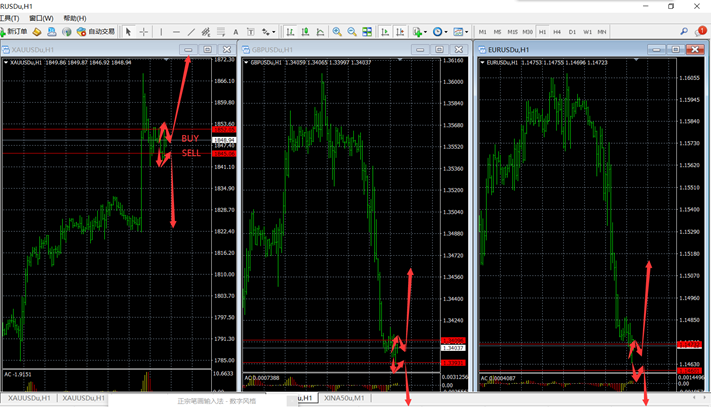Select the text label tool (A)
Viewport: 711px width, 407px height.
point(236,32)
